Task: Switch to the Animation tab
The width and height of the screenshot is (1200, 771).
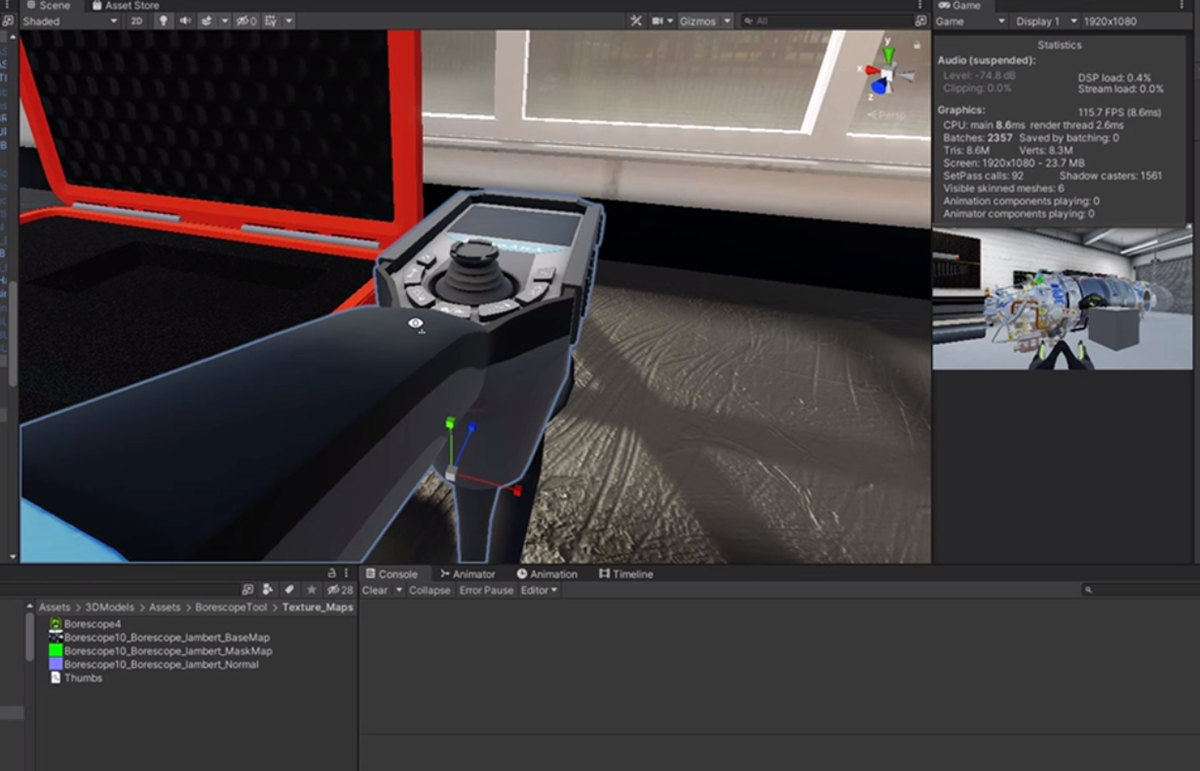Action: tap(547, 574)
